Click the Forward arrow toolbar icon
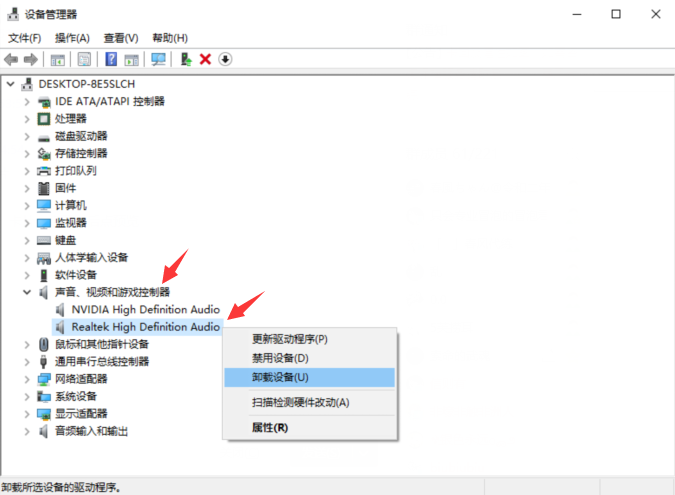This screenshot has width=675, height=495. coord(31,59)
